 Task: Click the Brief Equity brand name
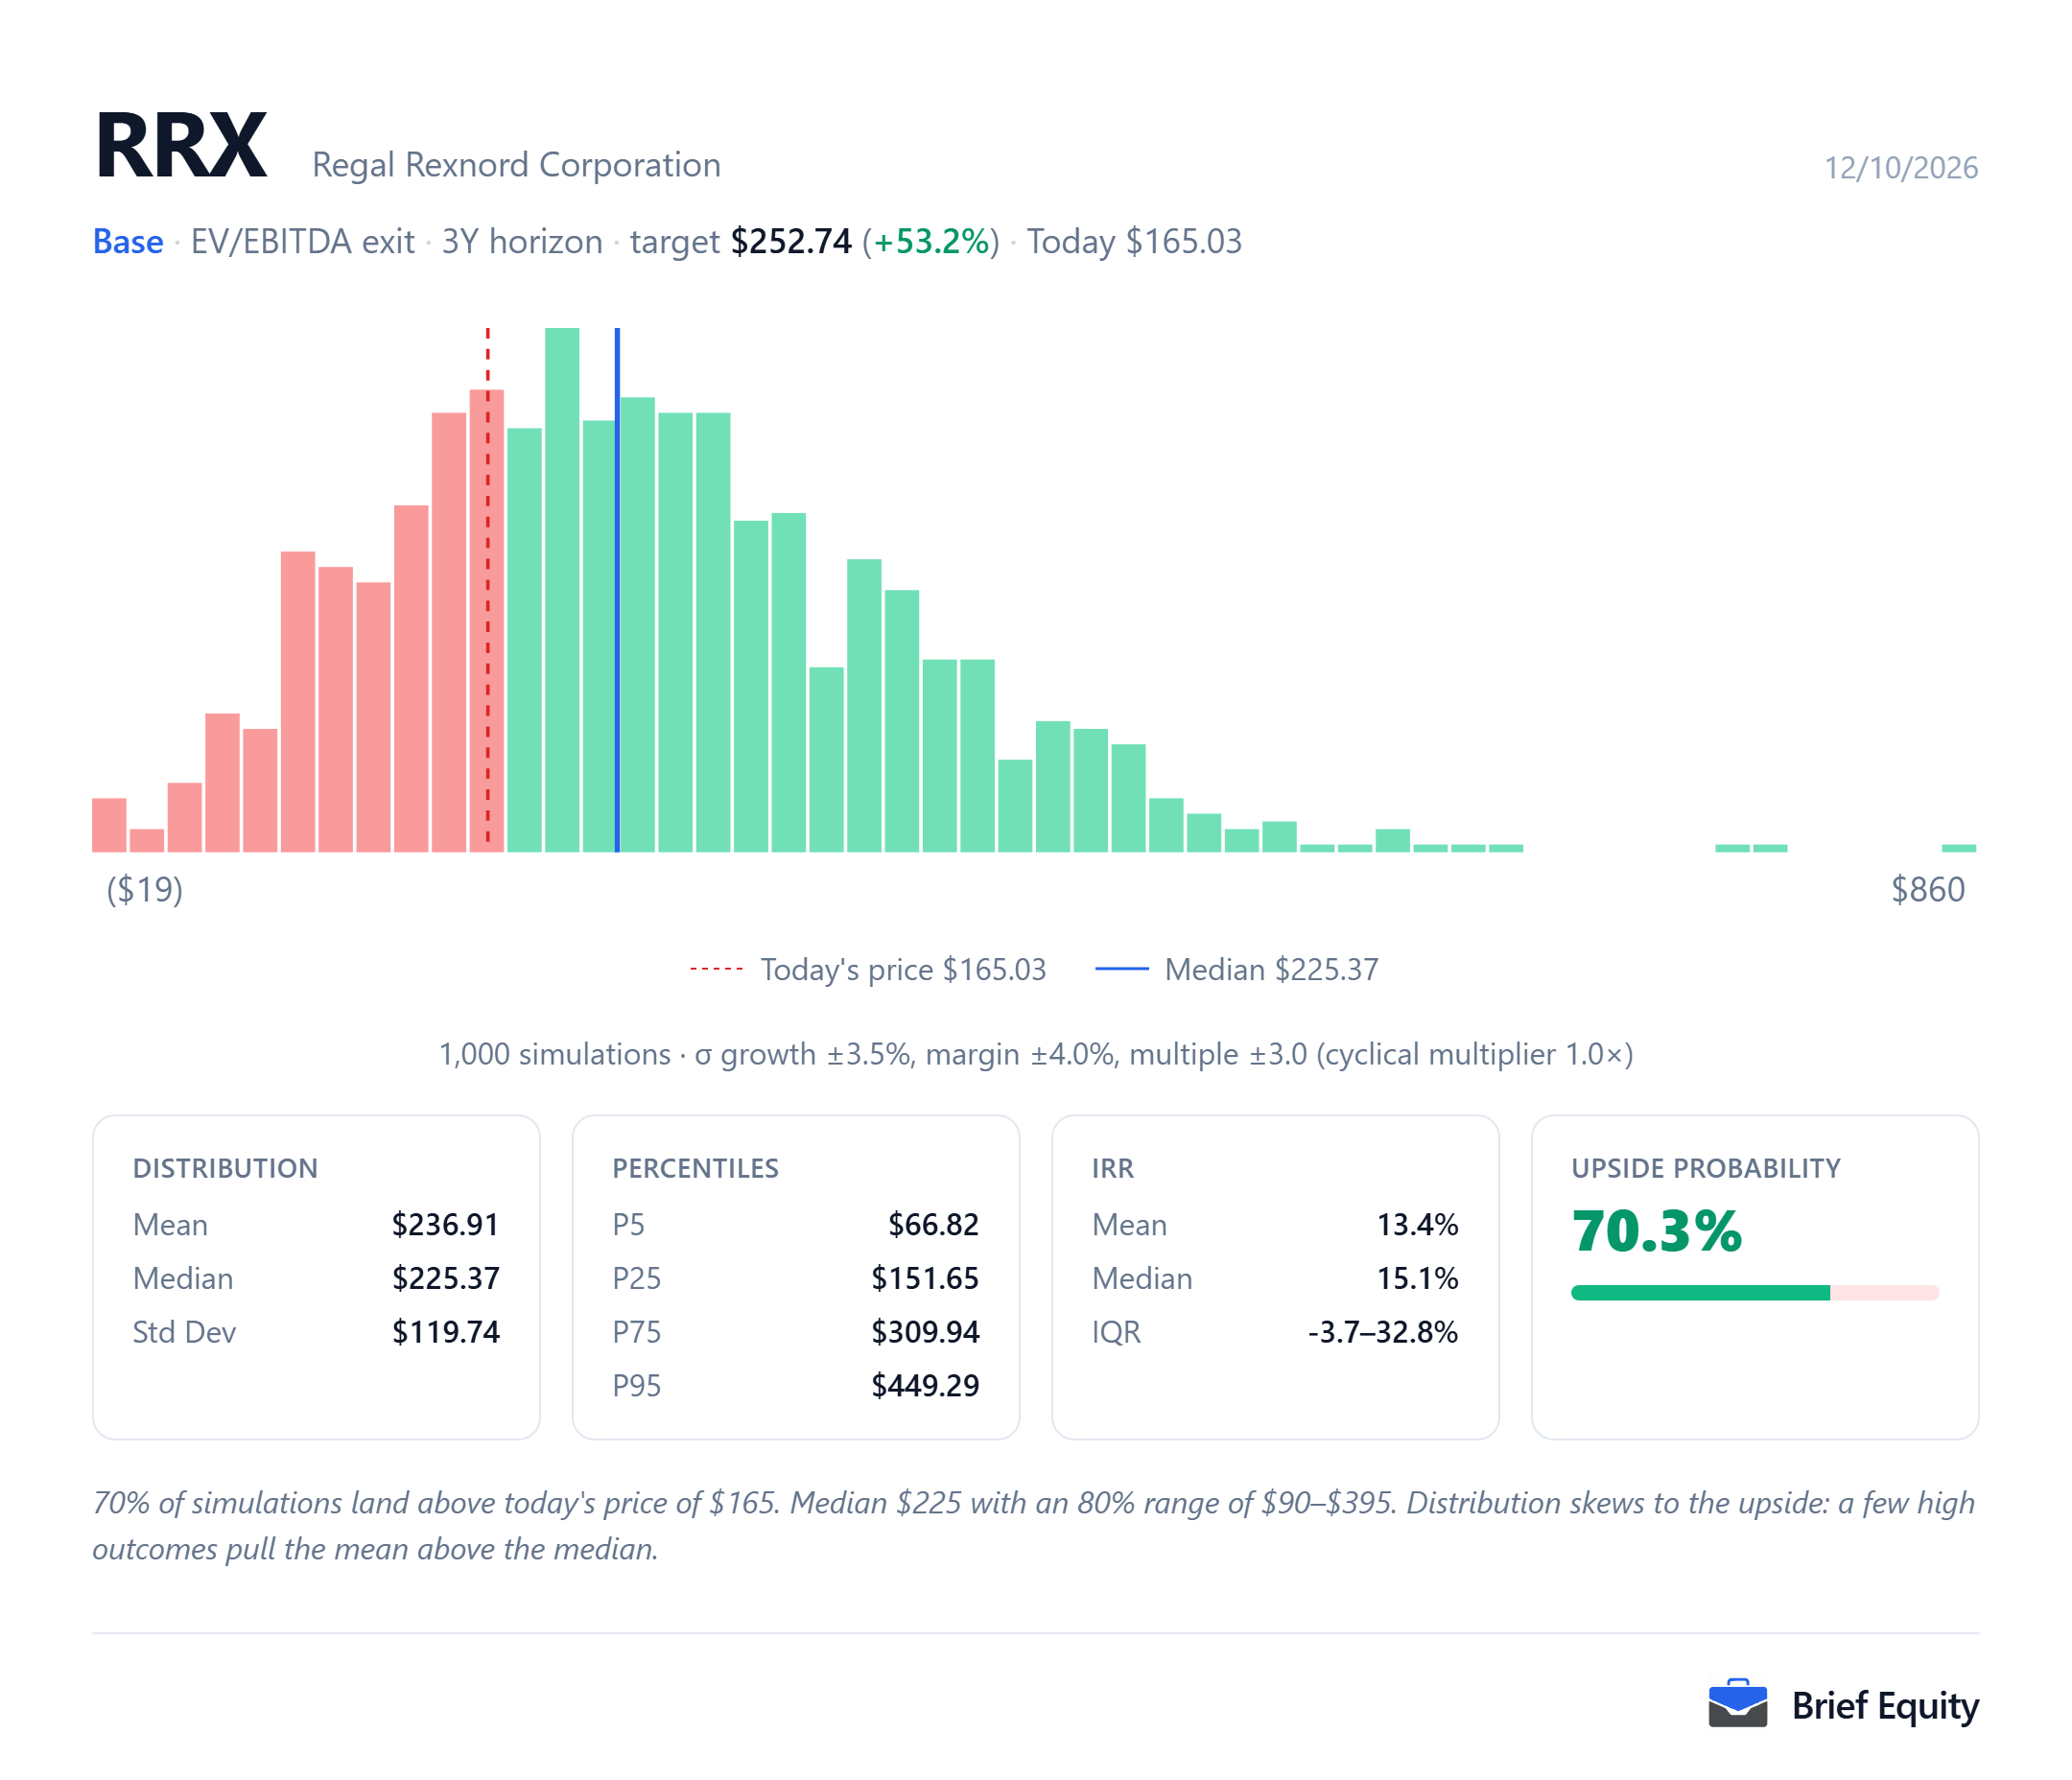point(1885,1706)
